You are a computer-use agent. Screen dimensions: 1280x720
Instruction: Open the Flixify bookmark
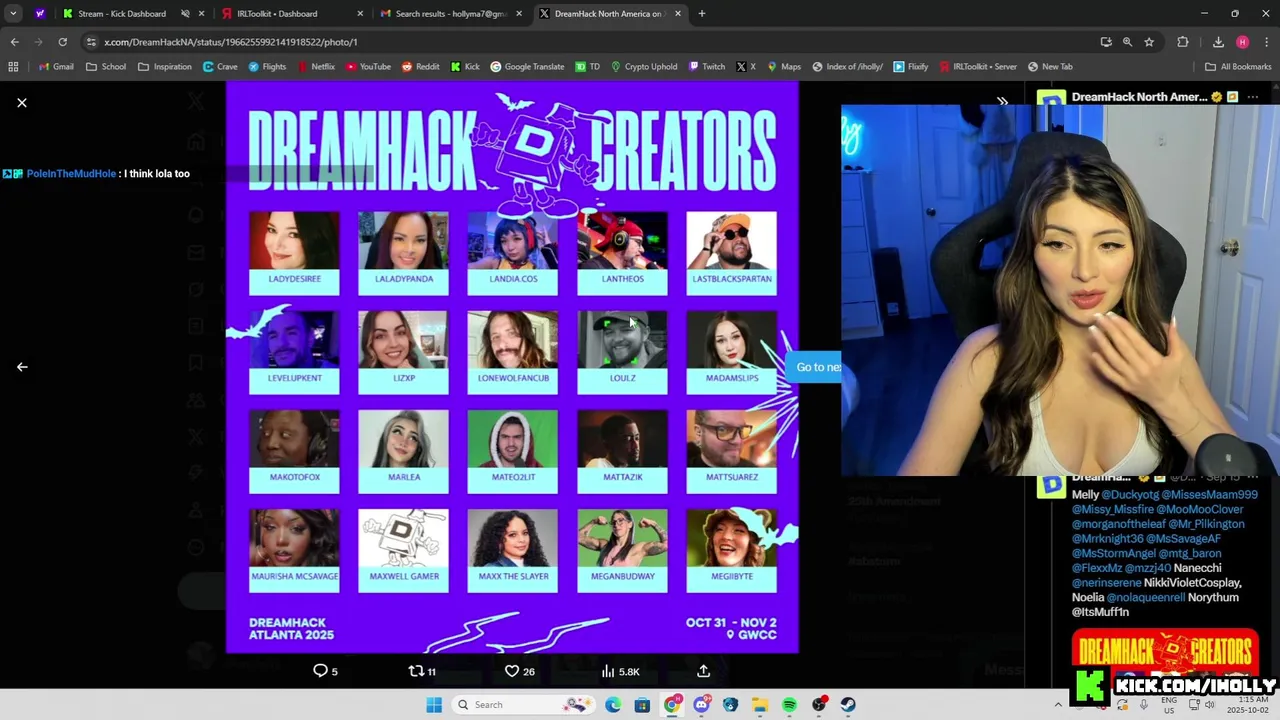pyautogui.click(x=911, y=67)
